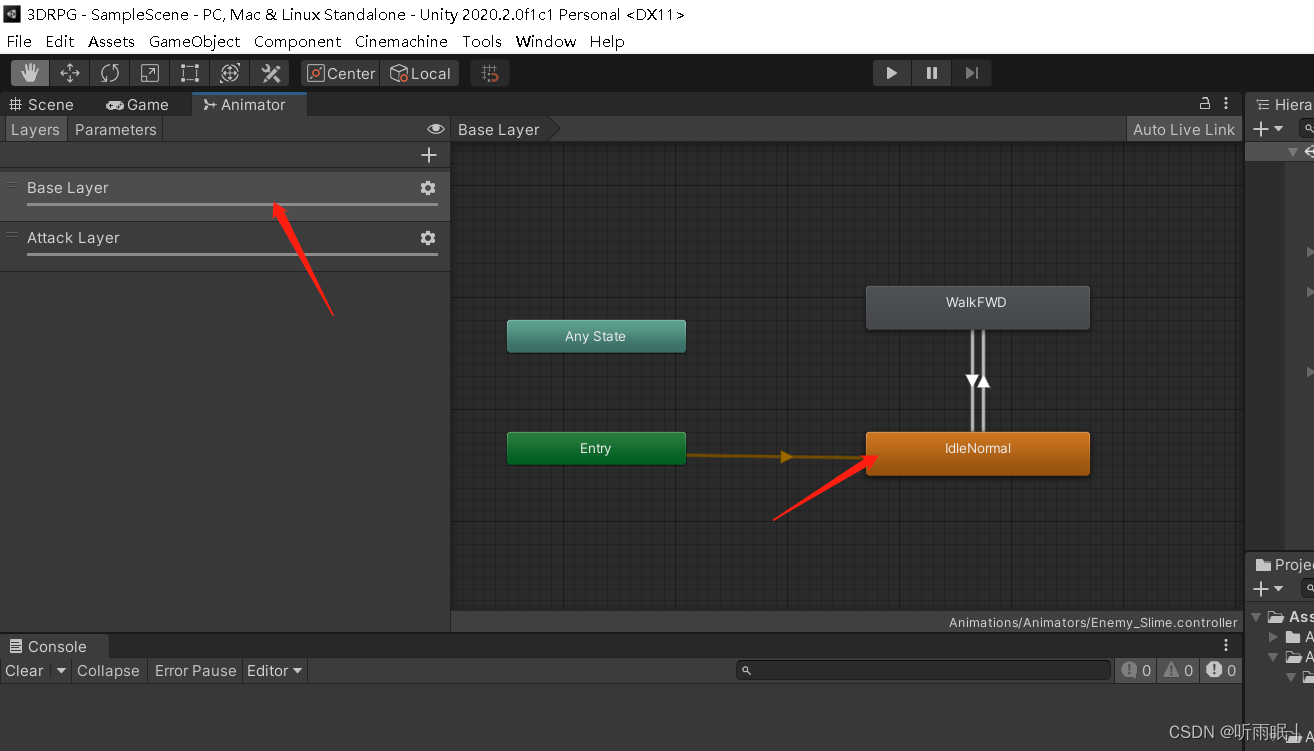Open Attack Layer settings gear
This screenshot has height=751, width=1314.
(x=428, y=238)
